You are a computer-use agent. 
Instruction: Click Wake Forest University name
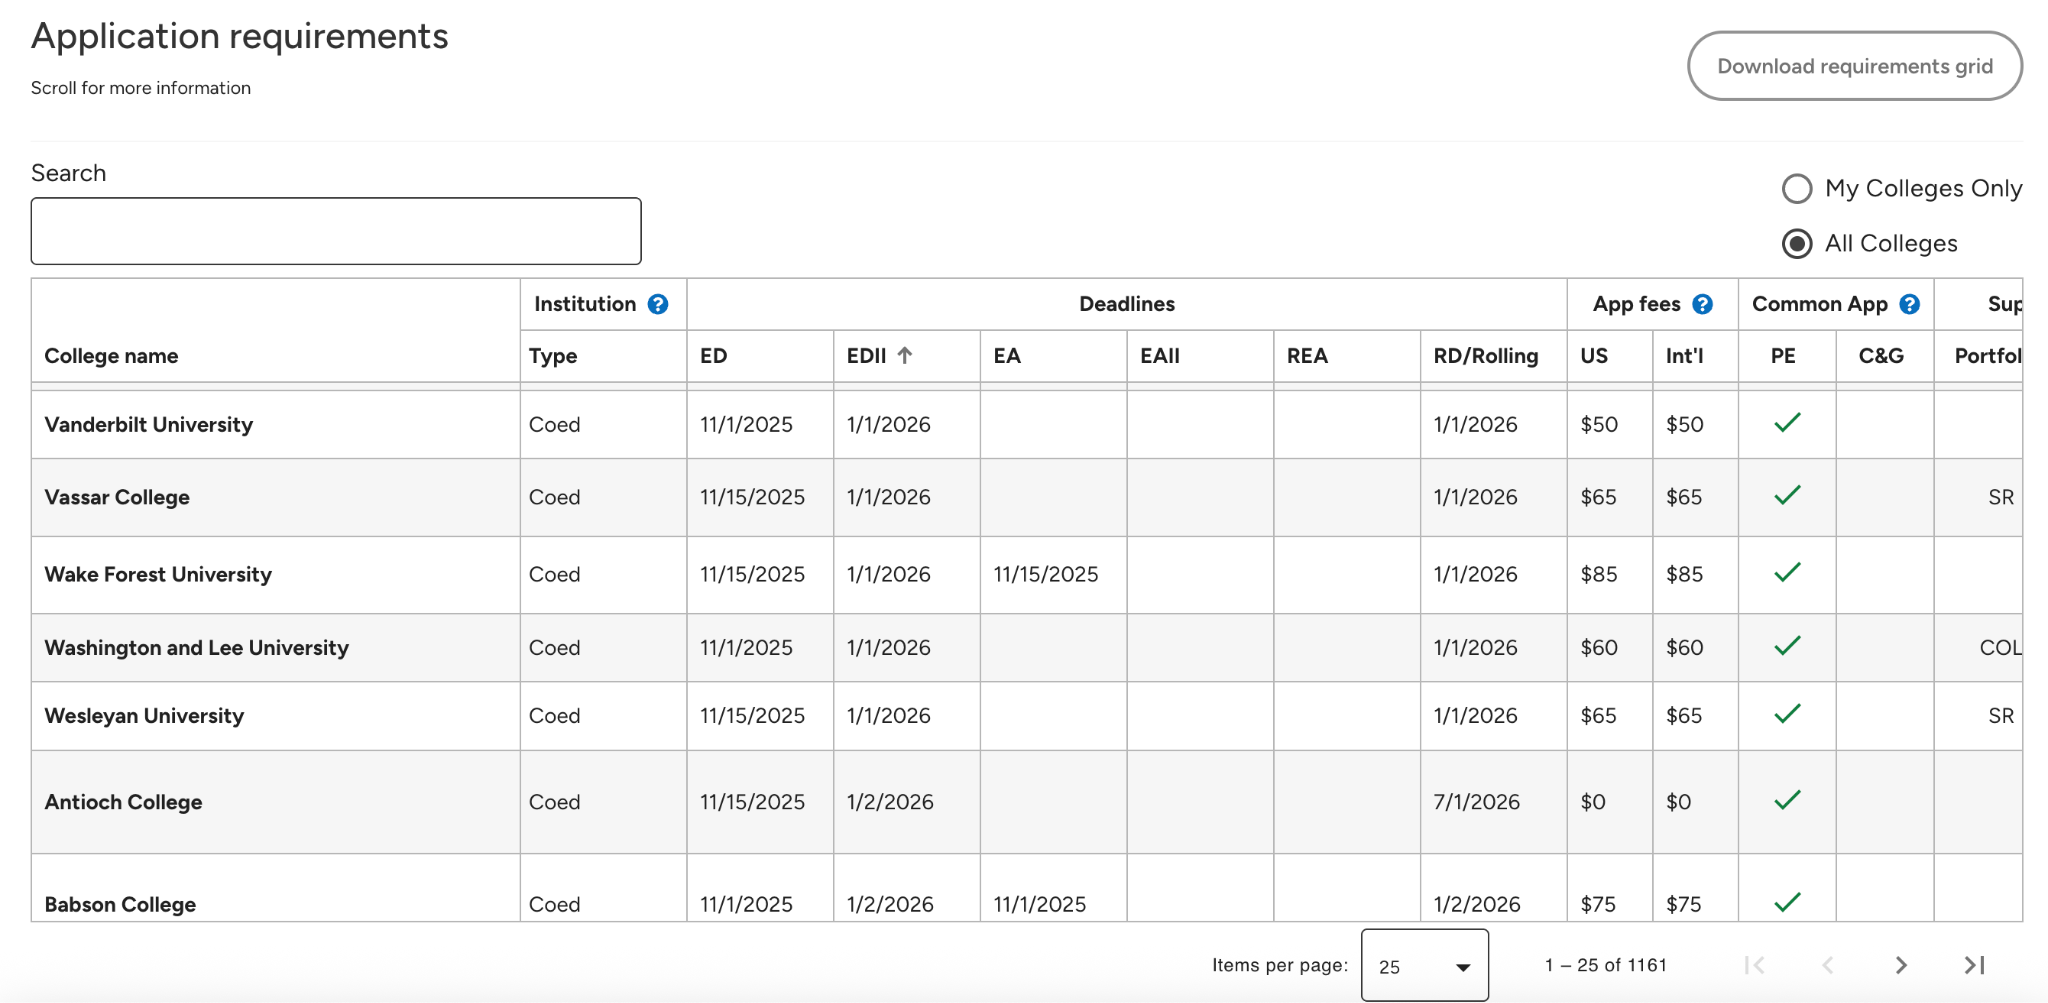(158, 575)
